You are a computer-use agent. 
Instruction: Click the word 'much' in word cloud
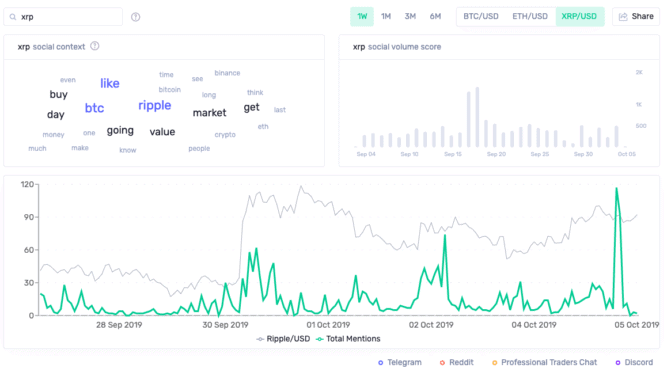click(37, 148)
